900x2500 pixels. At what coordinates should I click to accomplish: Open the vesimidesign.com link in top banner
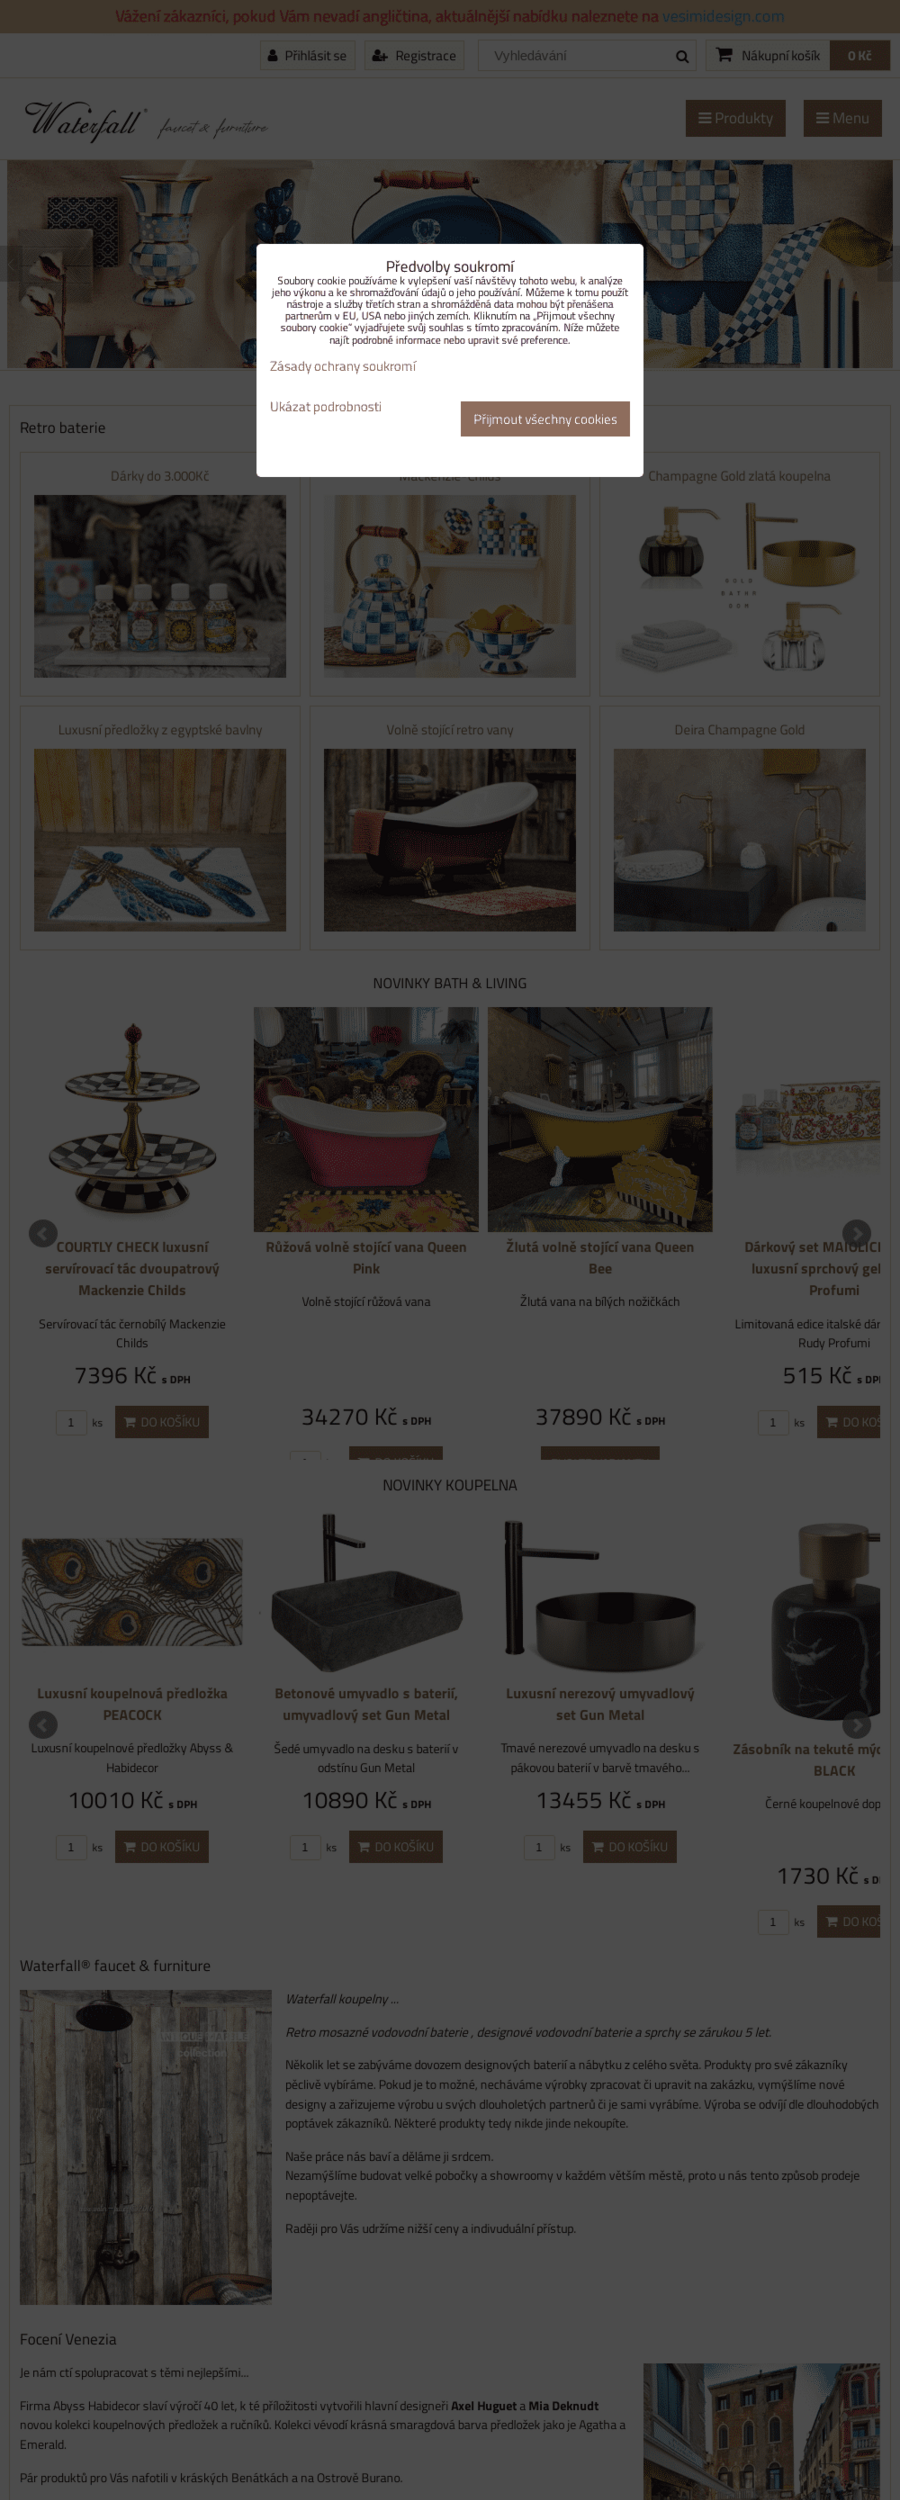coord(723,16)
